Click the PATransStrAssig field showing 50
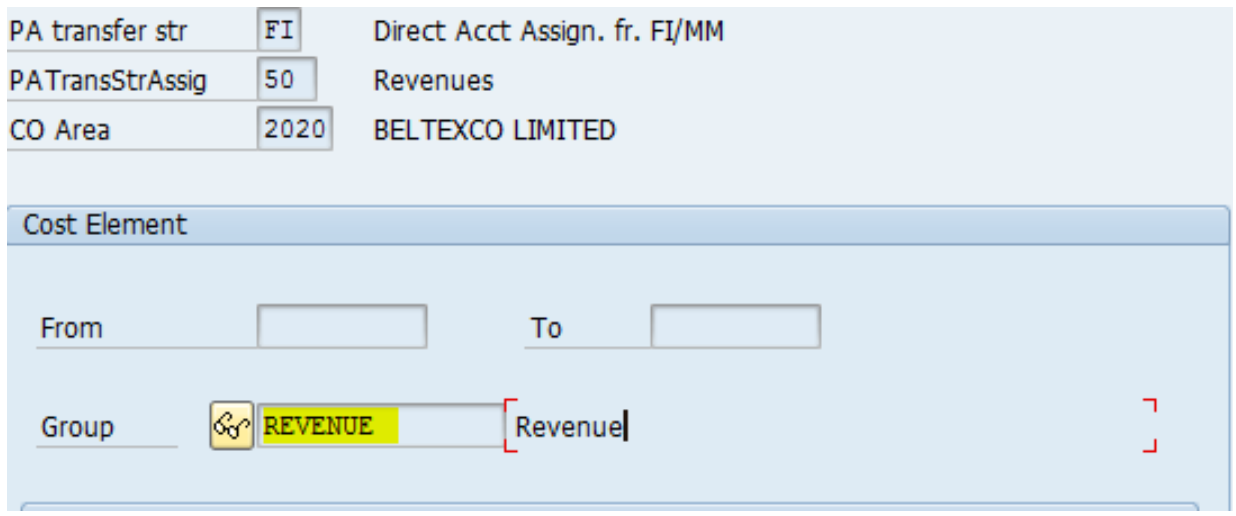Screen dimensions: 1236x516 point(286,80)
